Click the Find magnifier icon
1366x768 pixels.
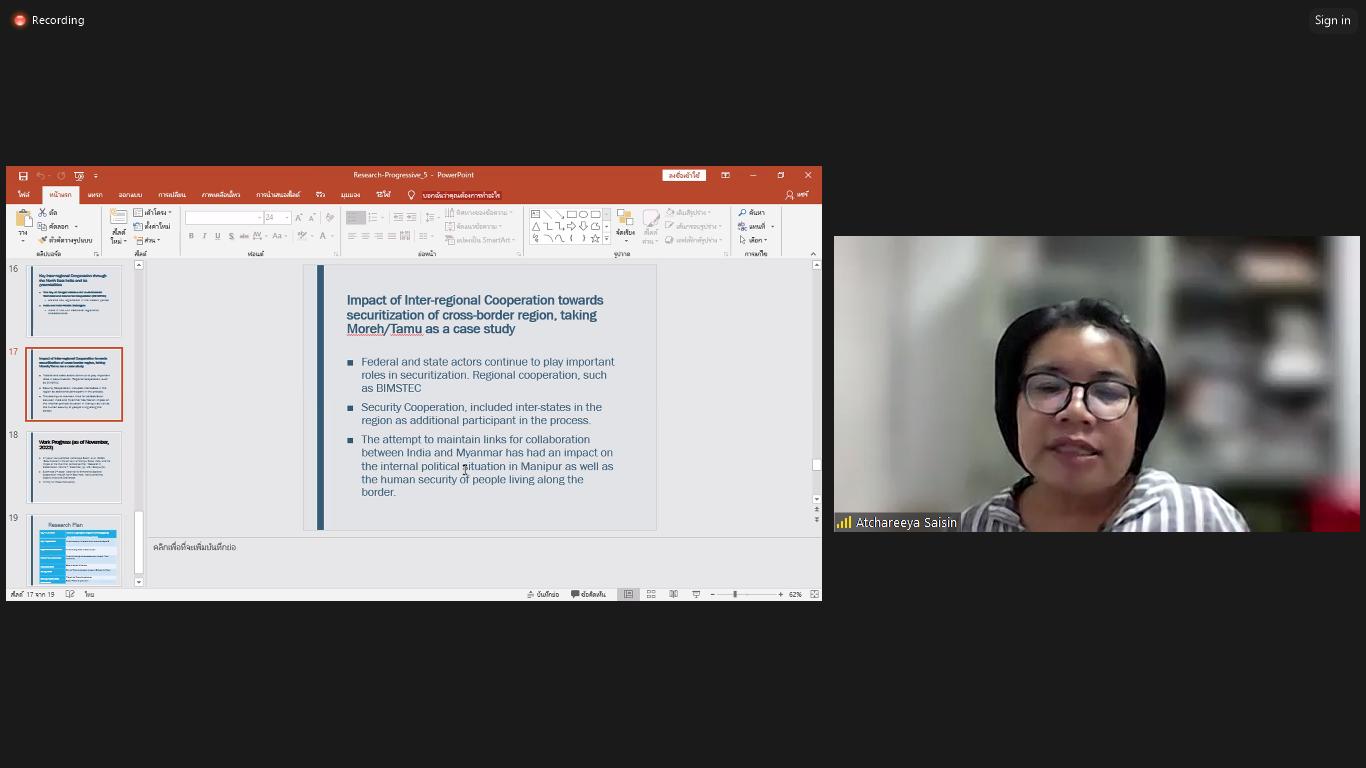743,213
